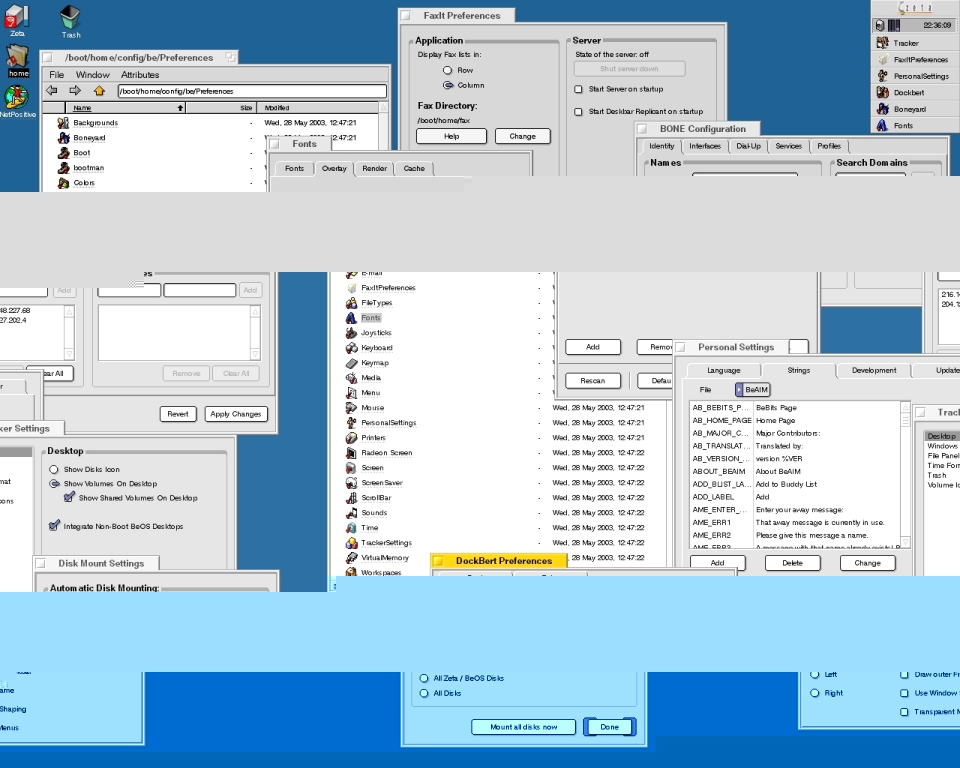Select the Keymap preference icon
Screen dimensions: 960x768
click(x=351, y=363)
